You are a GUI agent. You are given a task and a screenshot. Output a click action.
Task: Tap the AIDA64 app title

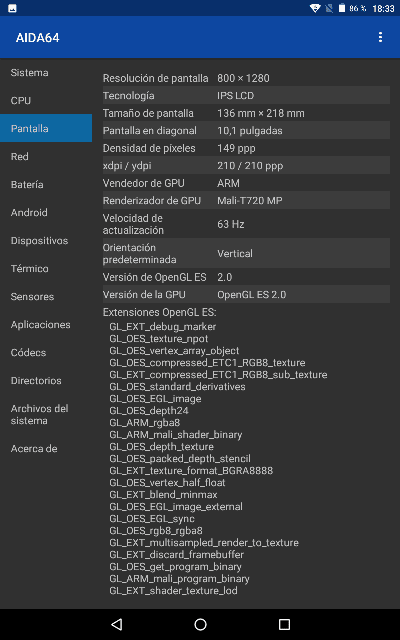(38, 38)
